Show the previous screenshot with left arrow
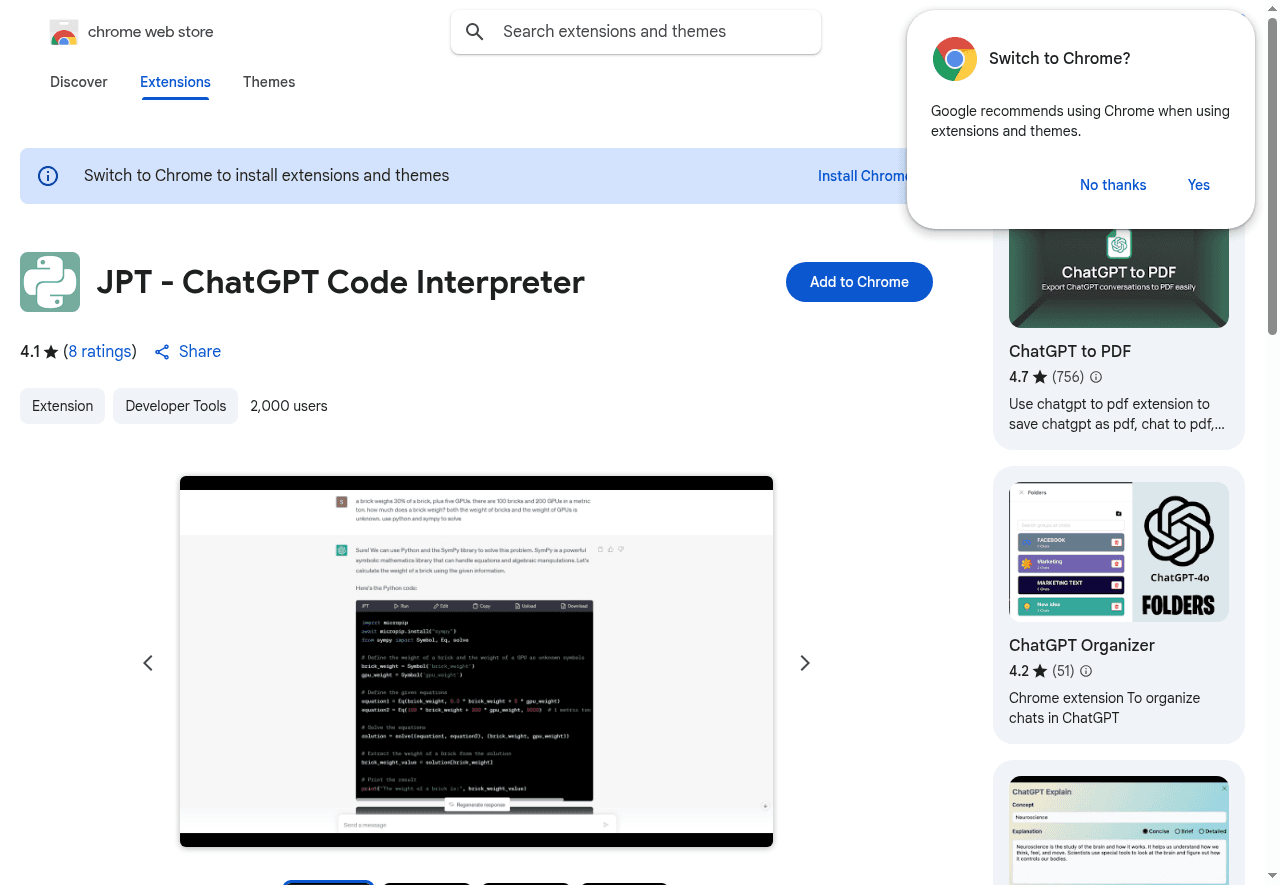The image size is (1280, 885). (148, 663)
